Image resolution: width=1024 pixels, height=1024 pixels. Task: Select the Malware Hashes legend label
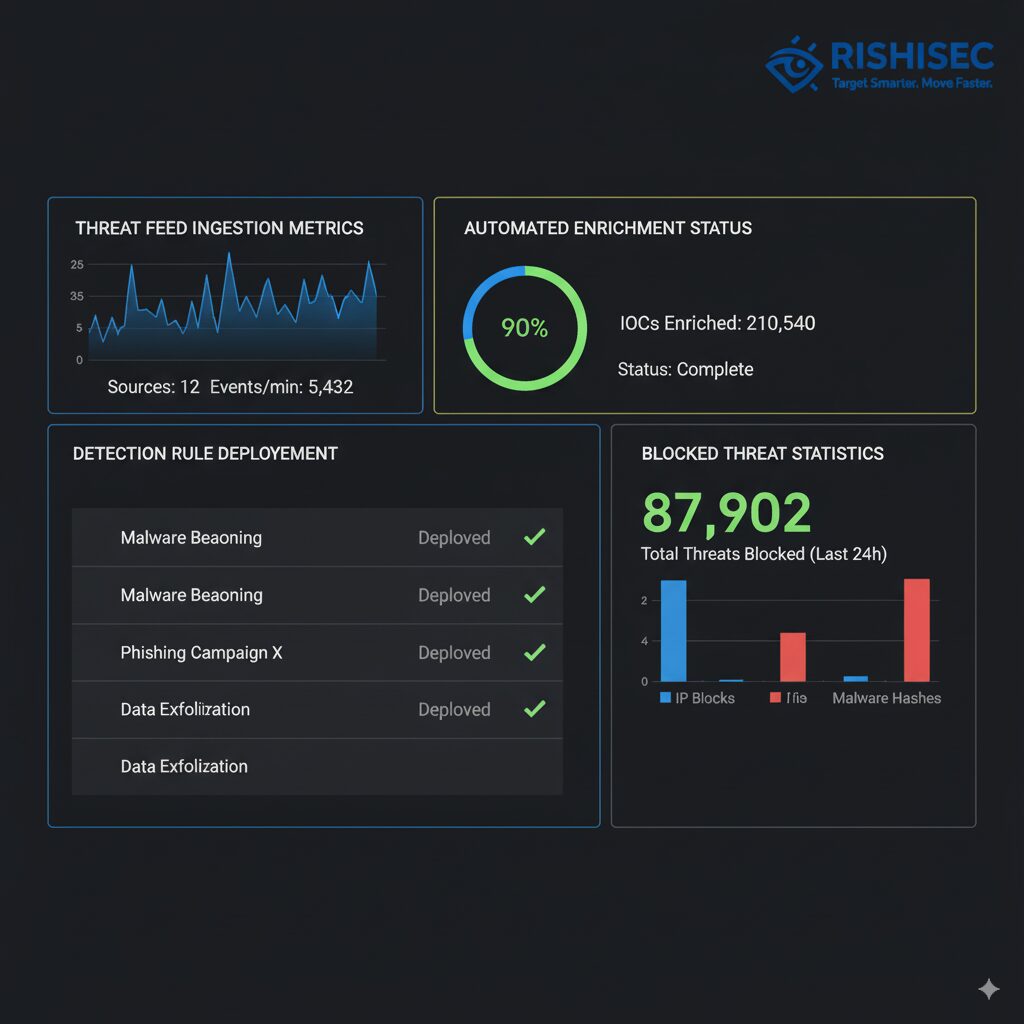tap(886, 698)
